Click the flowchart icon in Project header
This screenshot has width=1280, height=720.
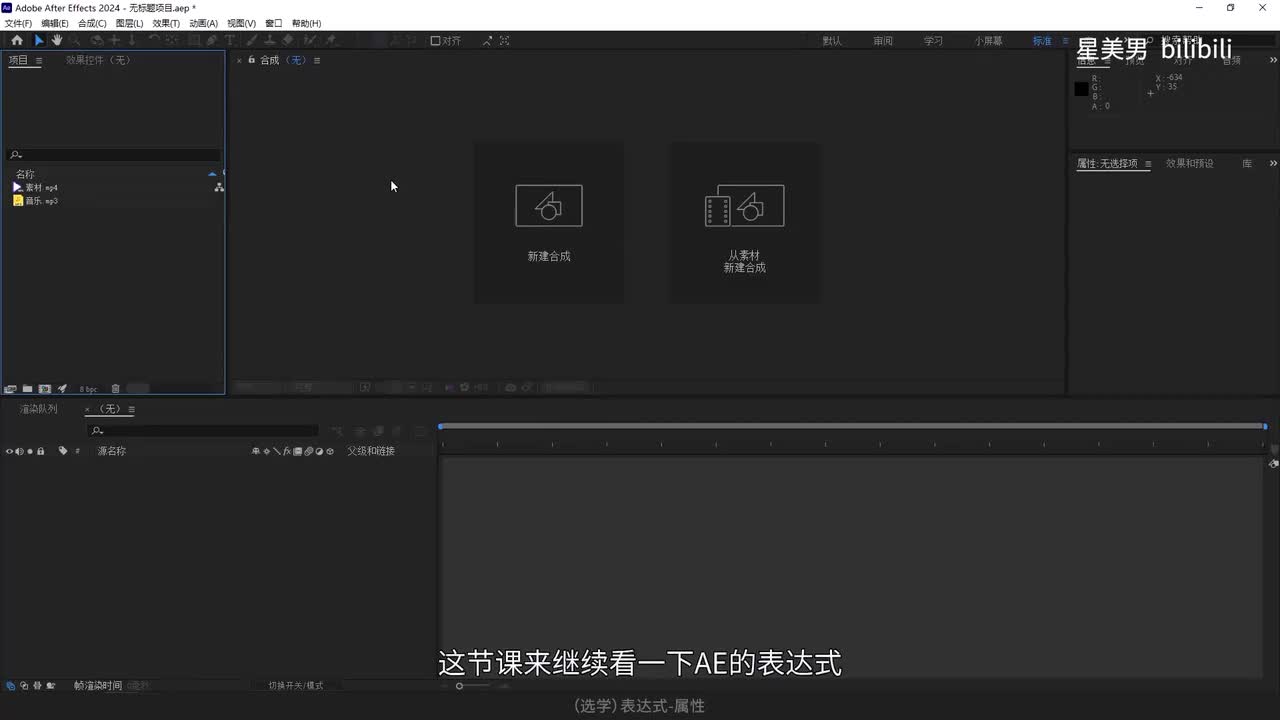(x=219, y=187)
